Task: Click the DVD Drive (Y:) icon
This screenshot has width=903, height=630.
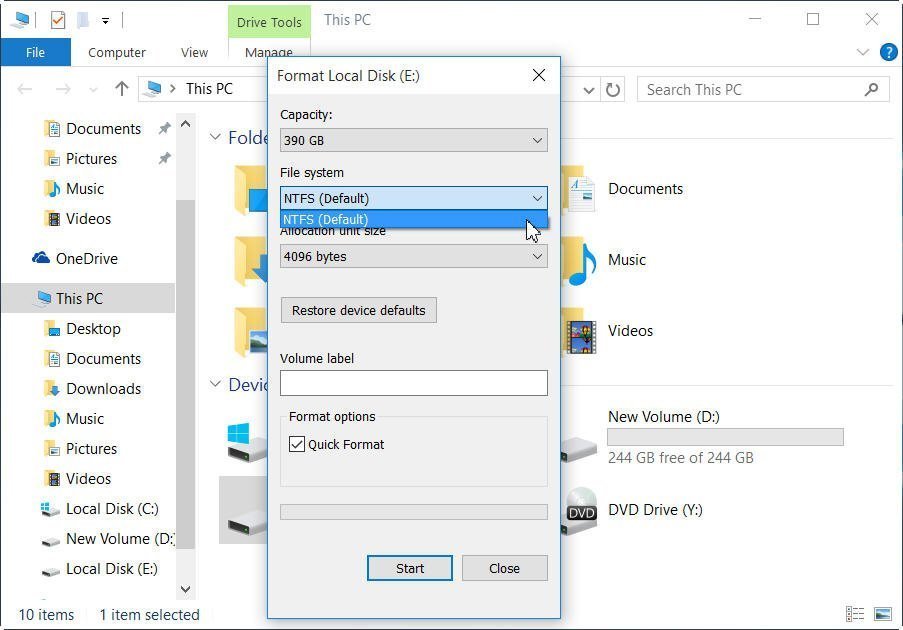Action: pos(581,510)
